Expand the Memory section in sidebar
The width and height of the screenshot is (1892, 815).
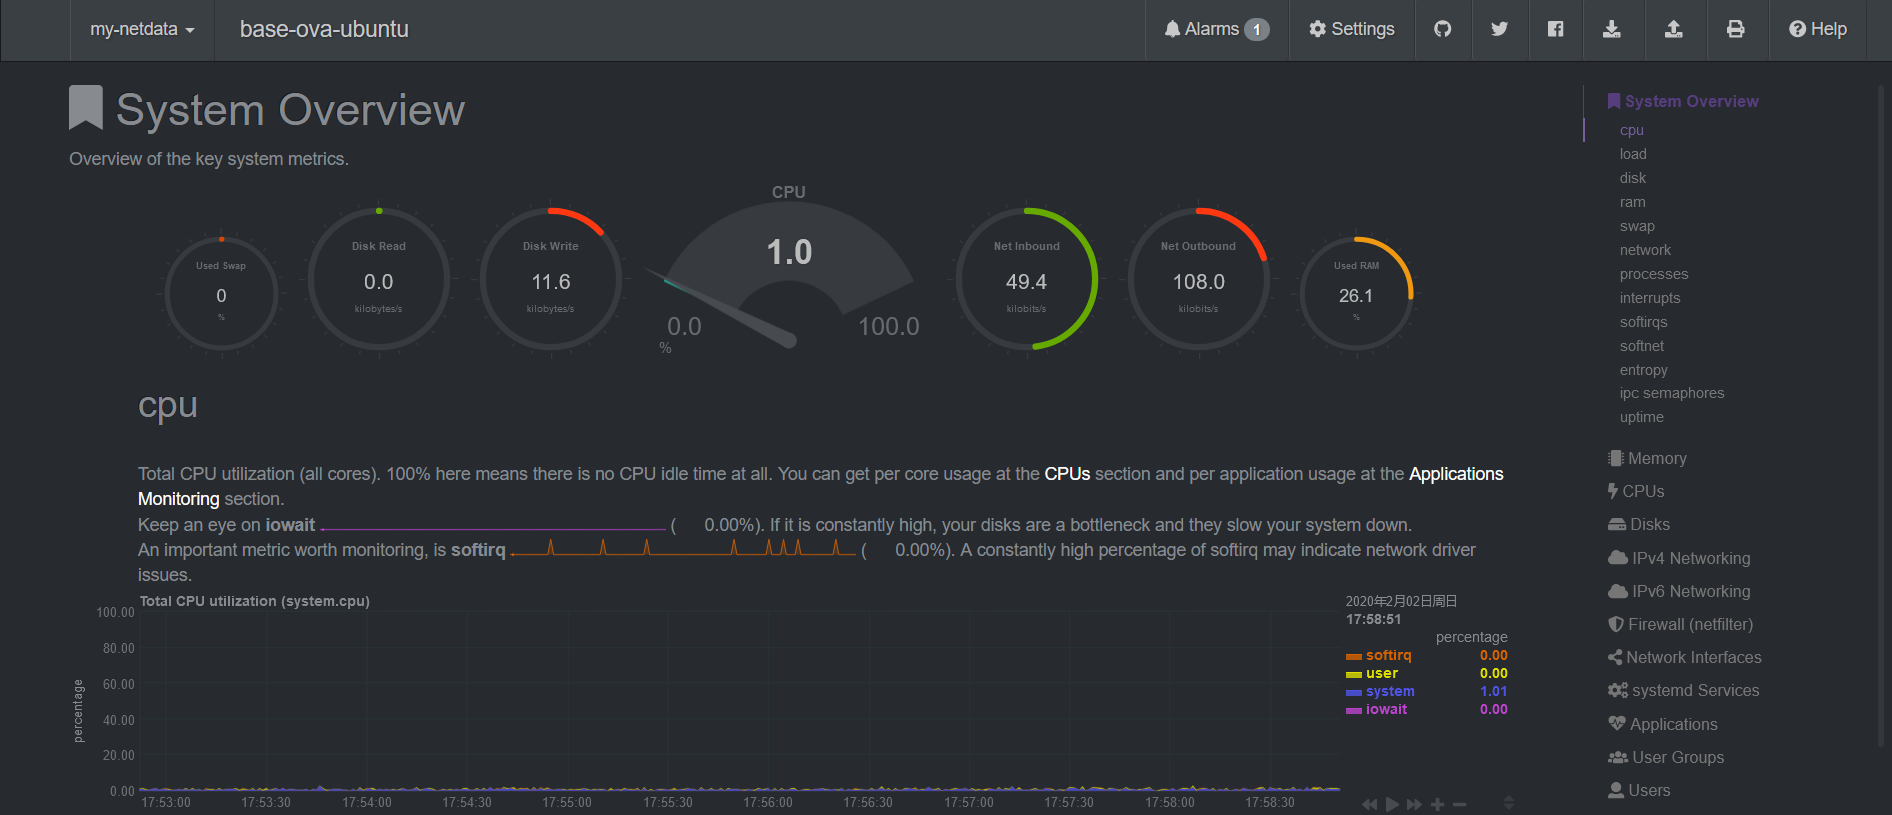point(1656,458)
